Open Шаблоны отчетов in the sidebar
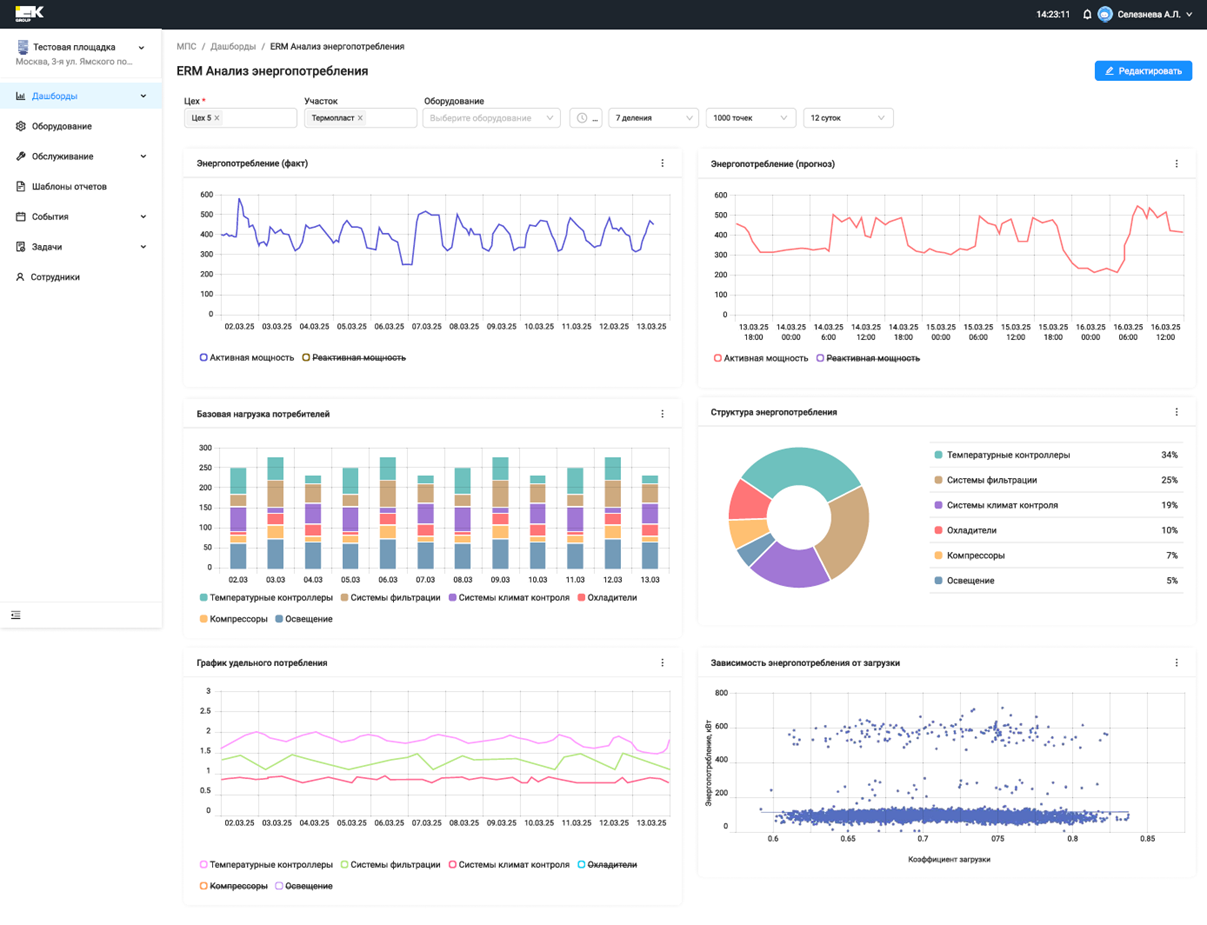Viewport: 1207px width, 925px height. [68, 187]
